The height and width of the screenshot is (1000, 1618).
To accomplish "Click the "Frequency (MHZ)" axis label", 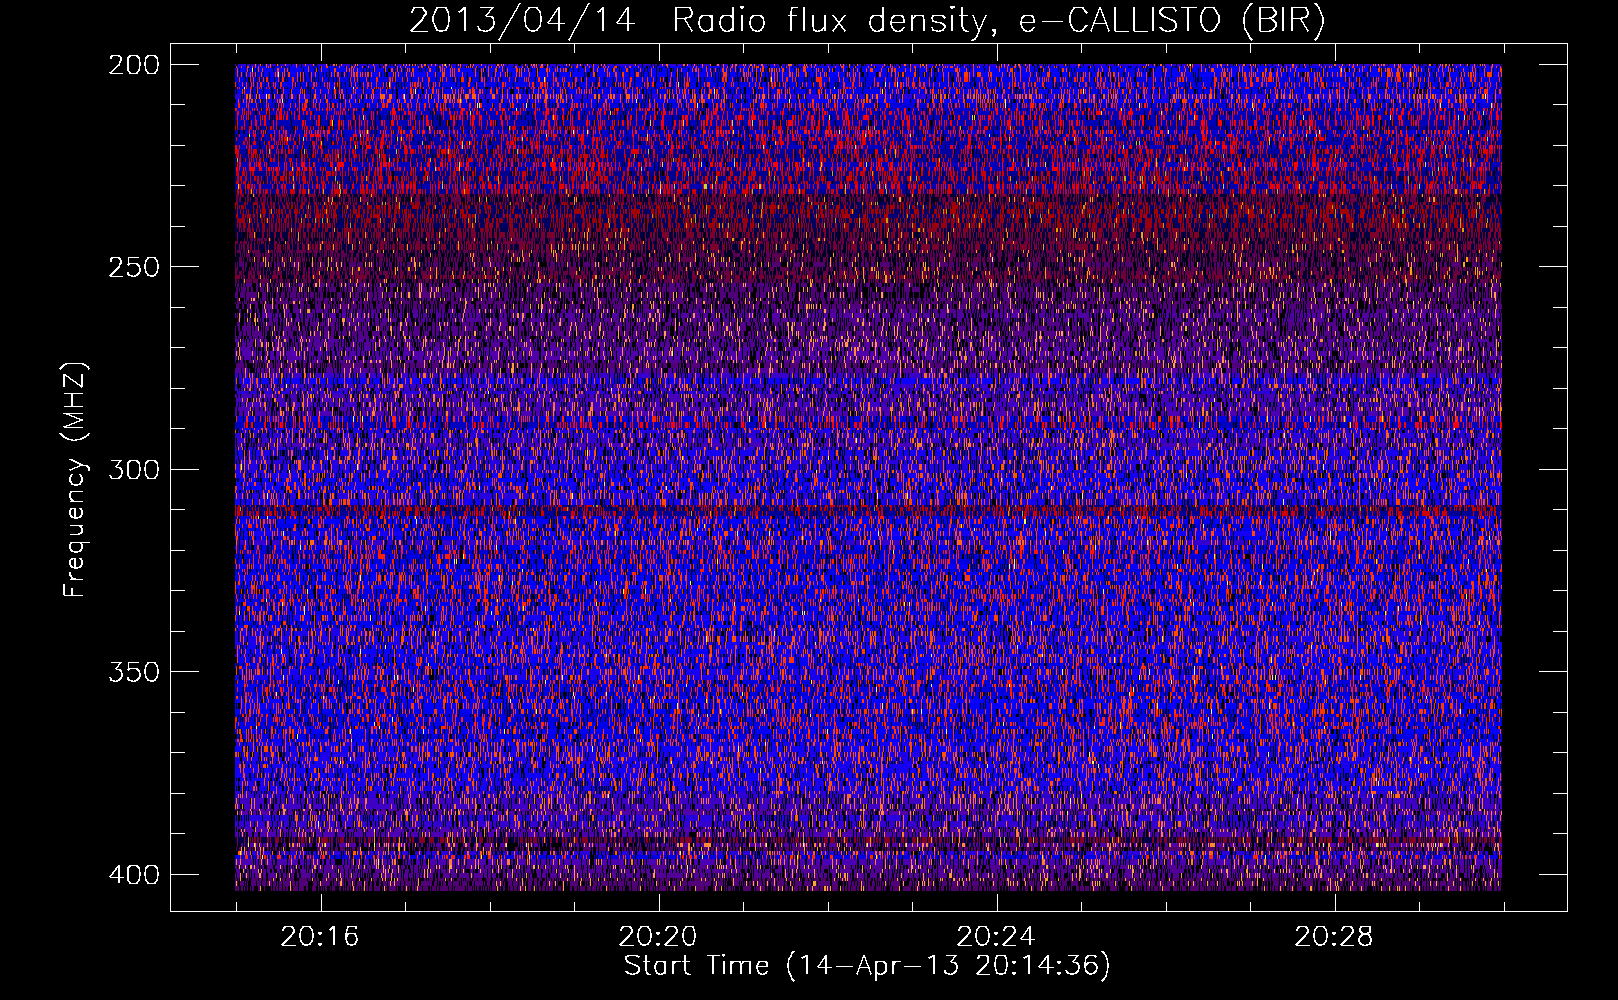I will point(76,480).
